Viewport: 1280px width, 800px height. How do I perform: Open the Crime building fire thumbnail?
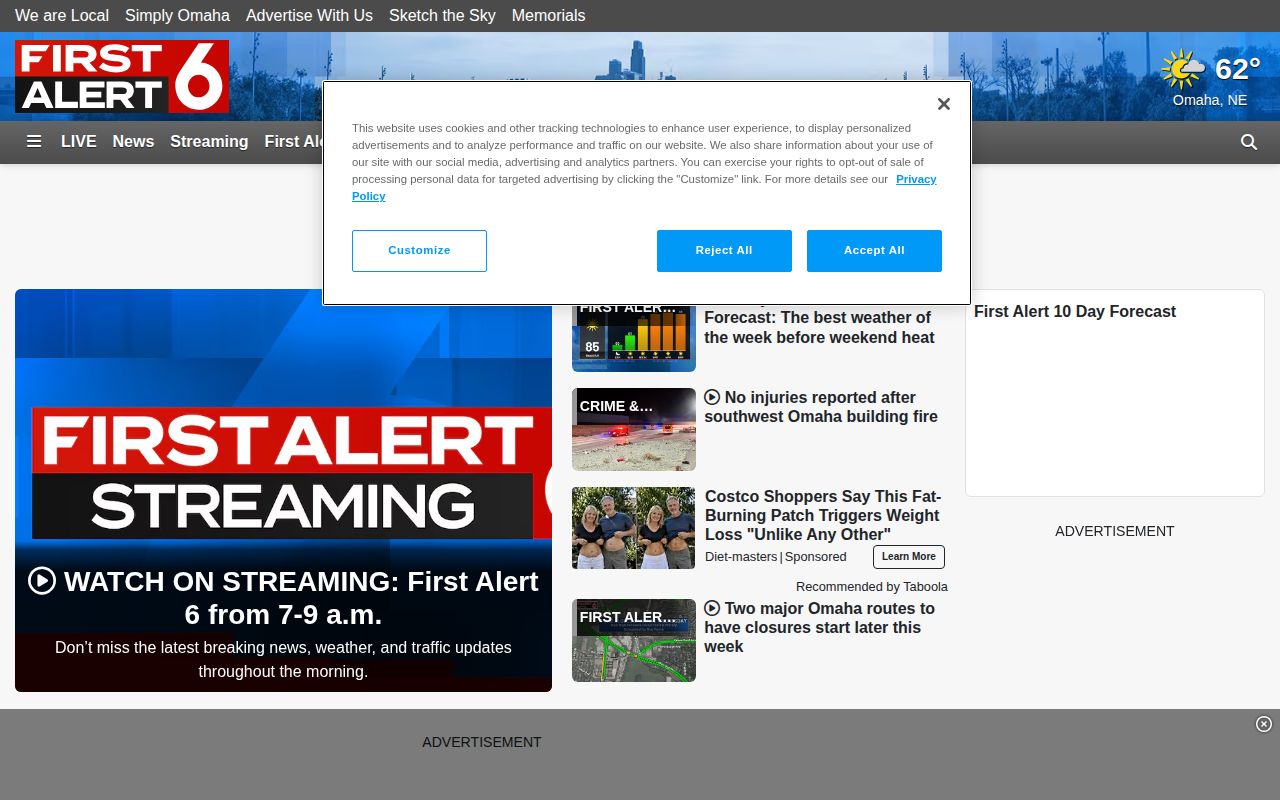point(634,430)
